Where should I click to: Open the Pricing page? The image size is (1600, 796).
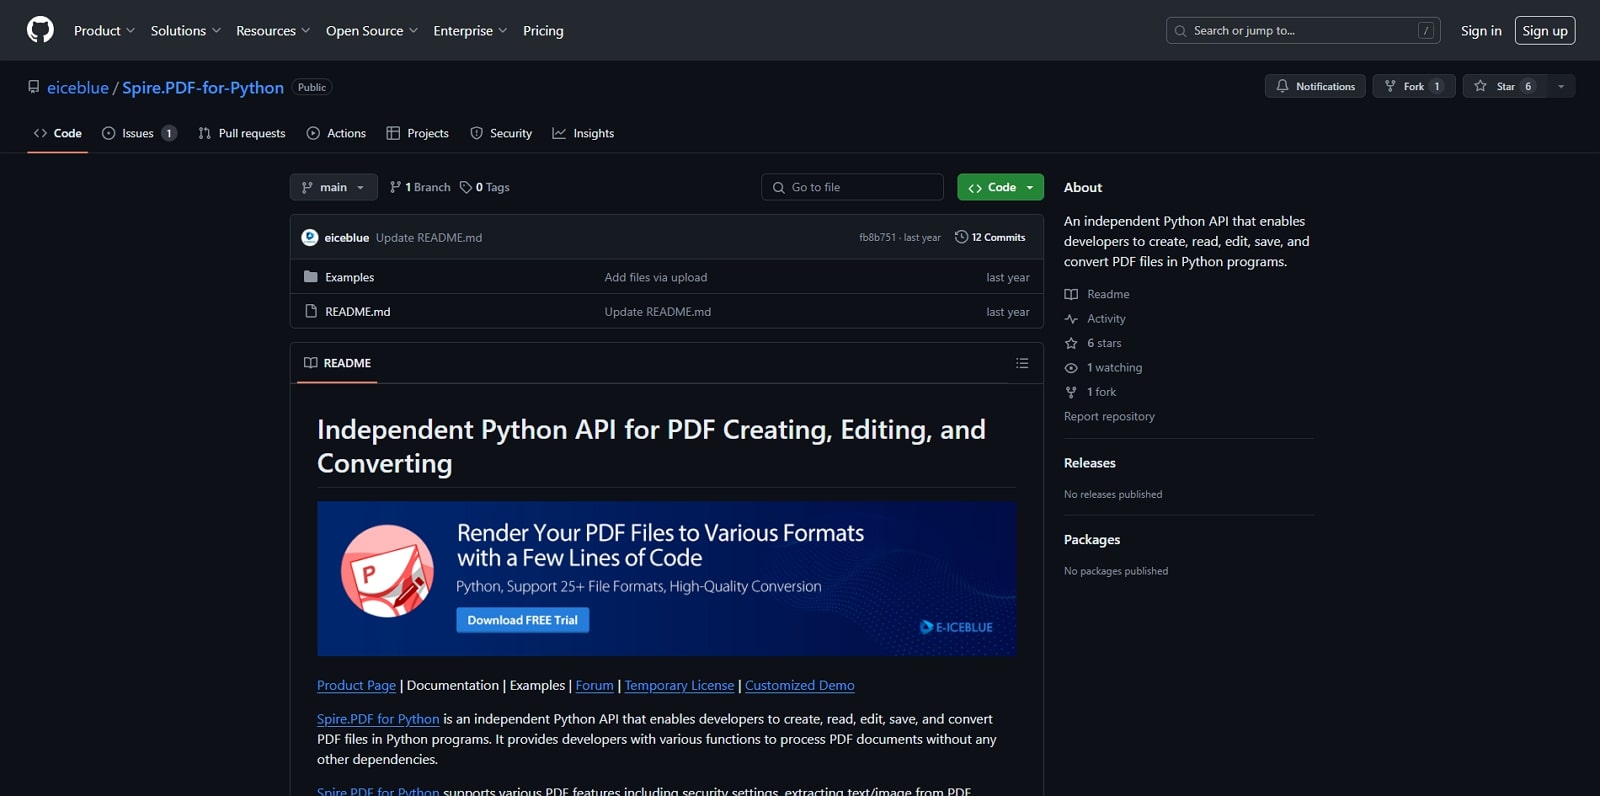(x=543, y=31)
